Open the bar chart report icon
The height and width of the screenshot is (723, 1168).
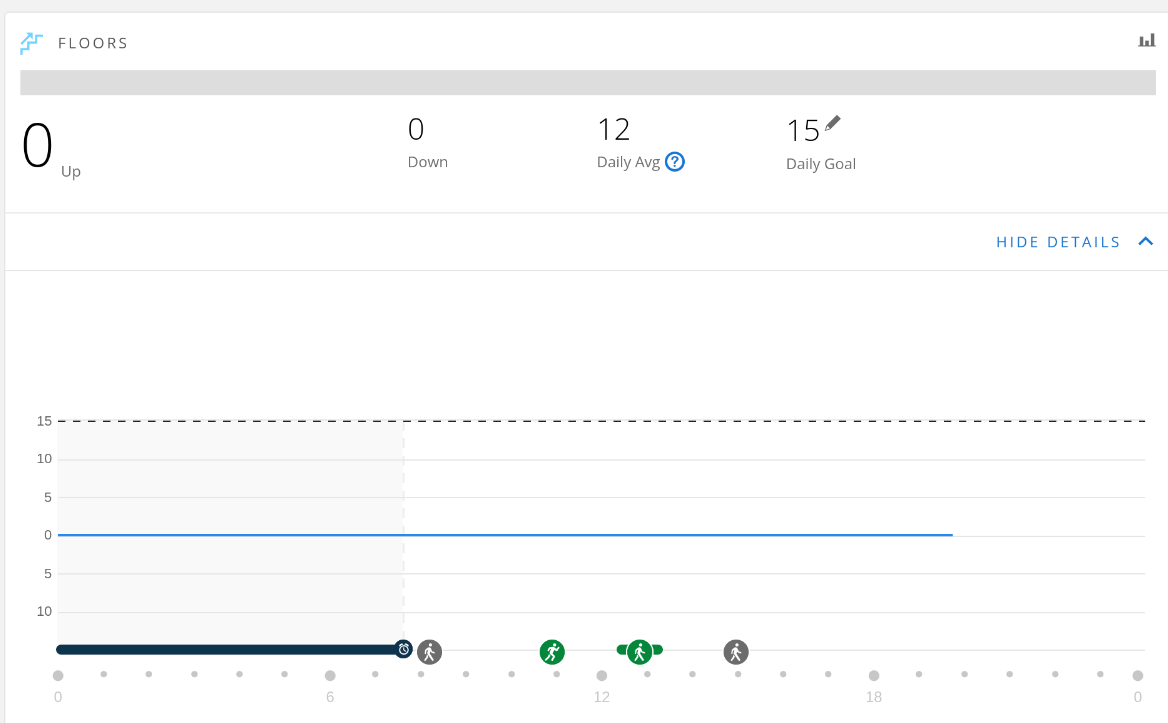pos(1146,40)
